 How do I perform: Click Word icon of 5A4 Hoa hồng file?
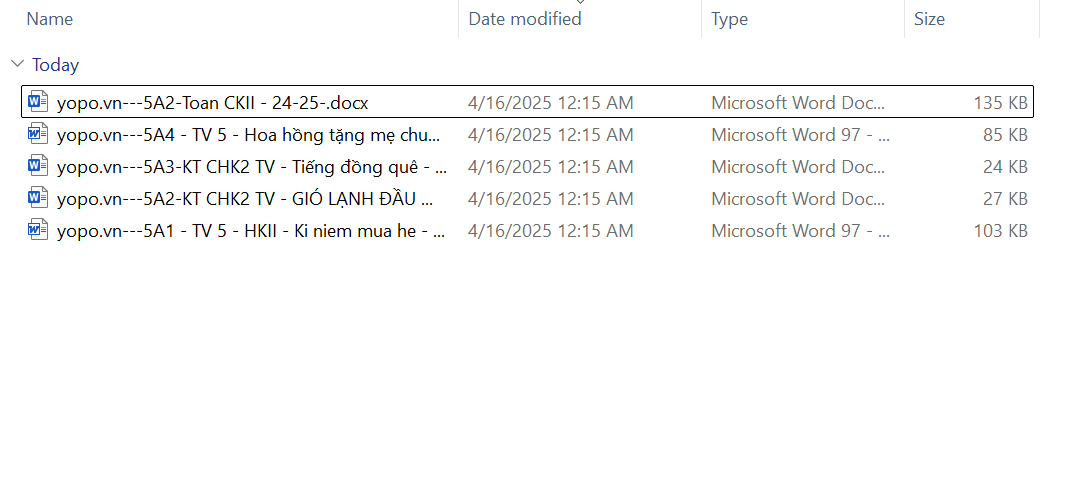[38, 134]
